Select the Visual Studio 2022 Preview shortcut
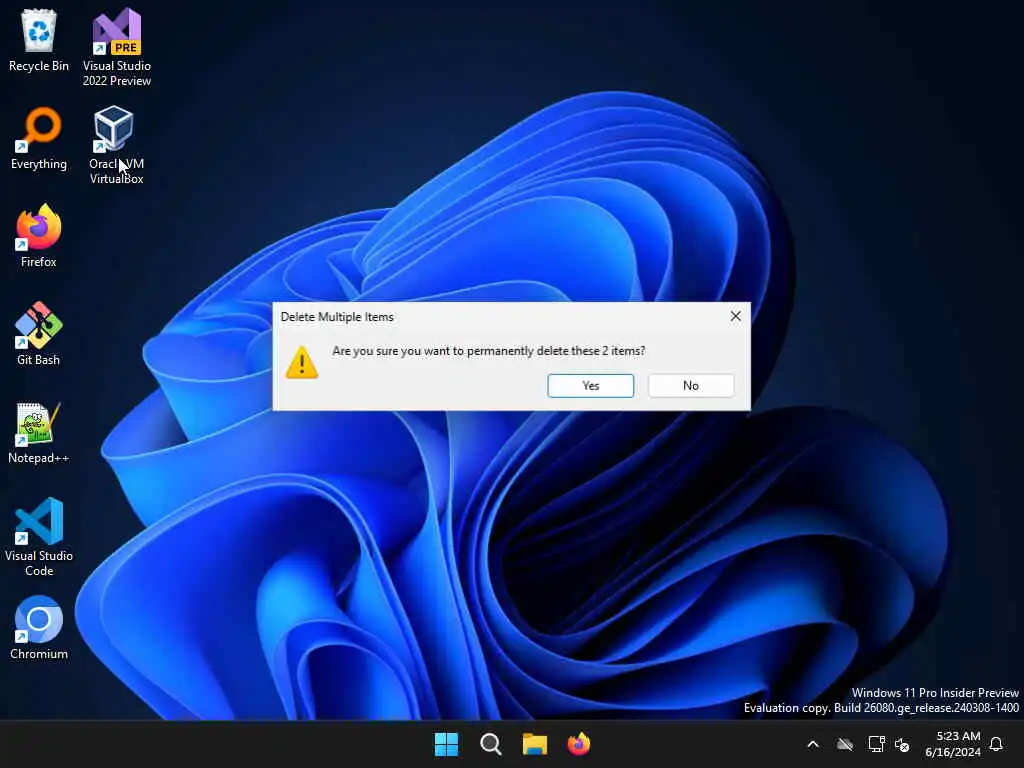 point(117,47)
